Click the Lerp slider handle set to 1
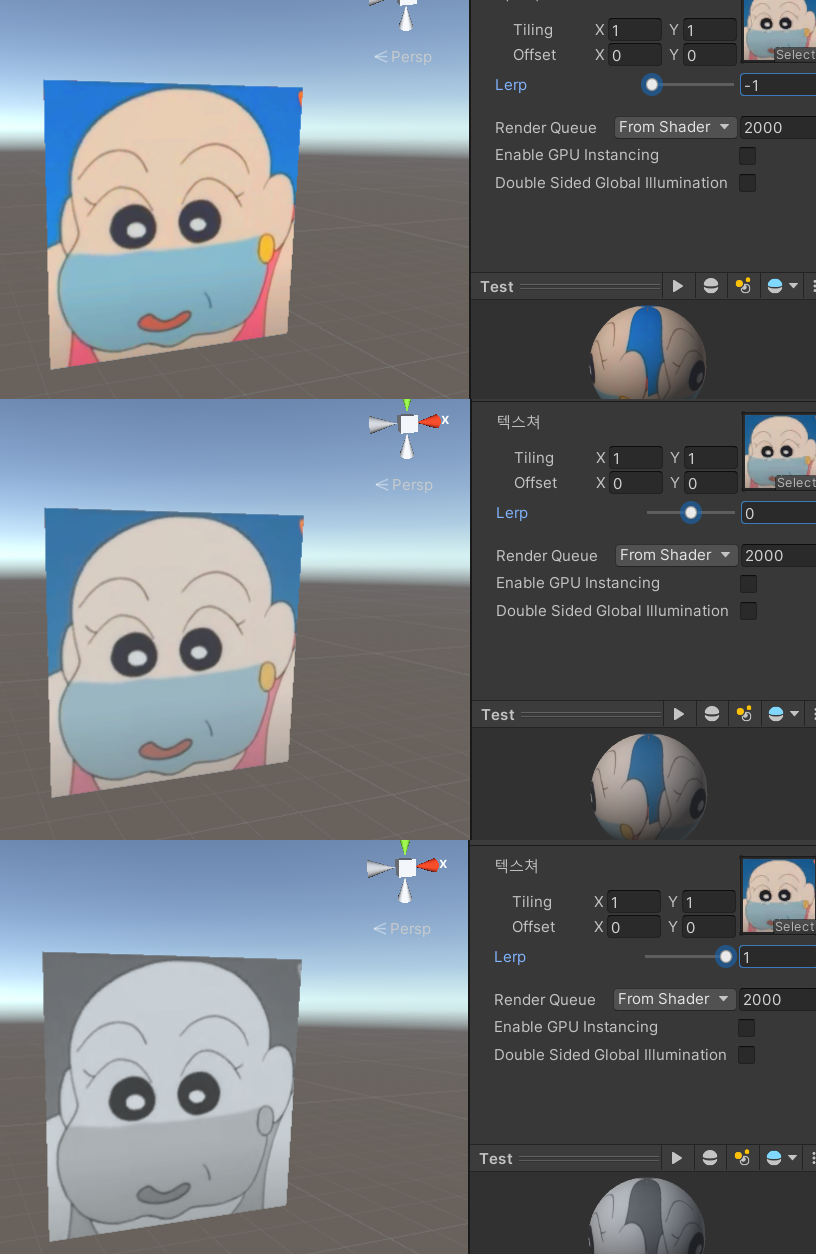The height and width of the screenshot is (1254, 816). 726,957
